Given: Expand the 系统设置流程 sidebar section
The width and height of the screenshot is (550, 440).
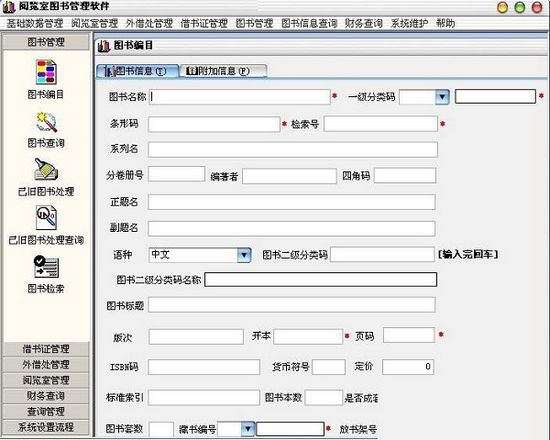Looking at the screenshot, I should pyautogui.click(x=46, y=427).
